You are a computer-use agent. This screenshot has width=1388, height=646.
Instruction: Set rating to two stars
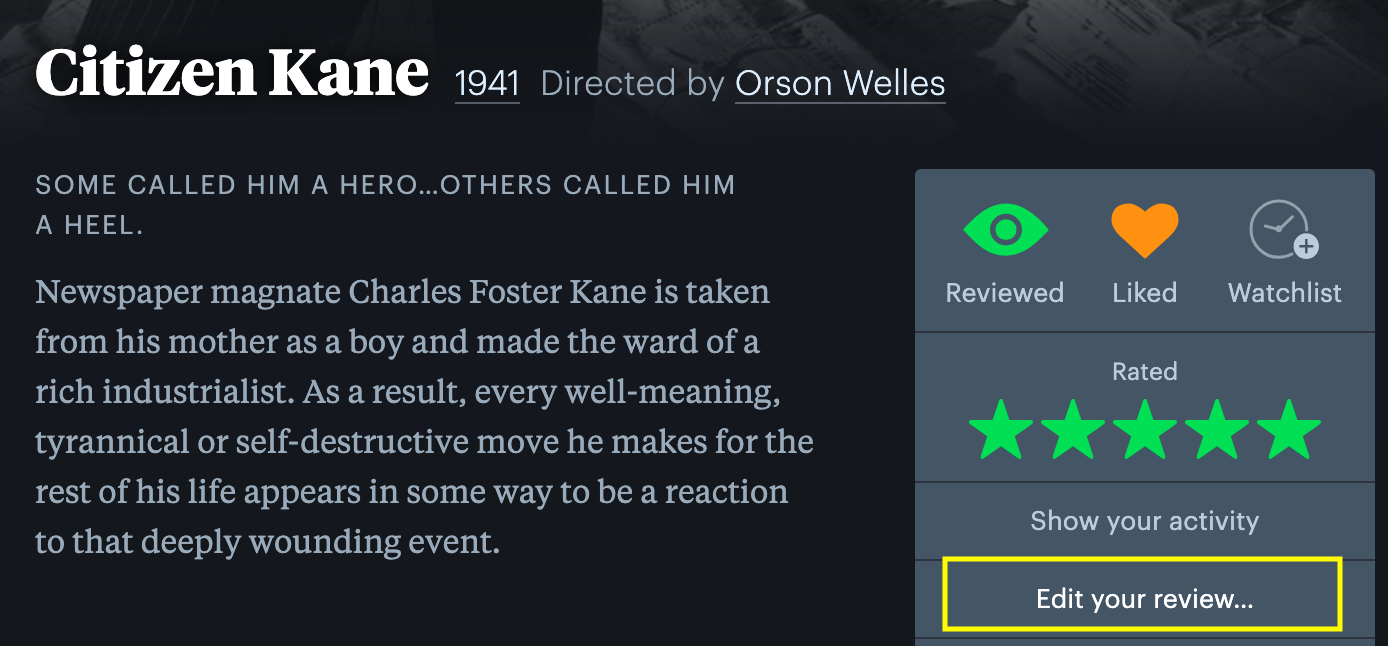pyautogui.click(x=1073, y=430)
